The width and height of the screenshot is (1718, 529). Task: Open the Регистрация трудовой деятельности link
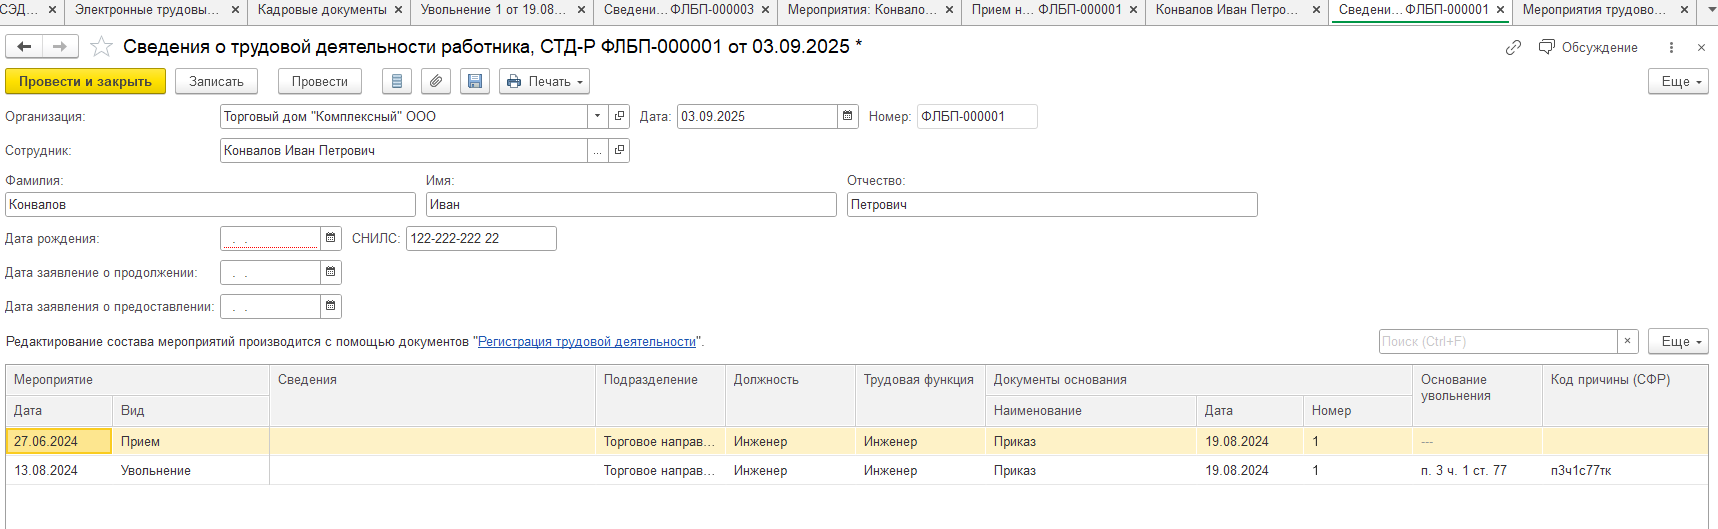[x=587, y=342]
